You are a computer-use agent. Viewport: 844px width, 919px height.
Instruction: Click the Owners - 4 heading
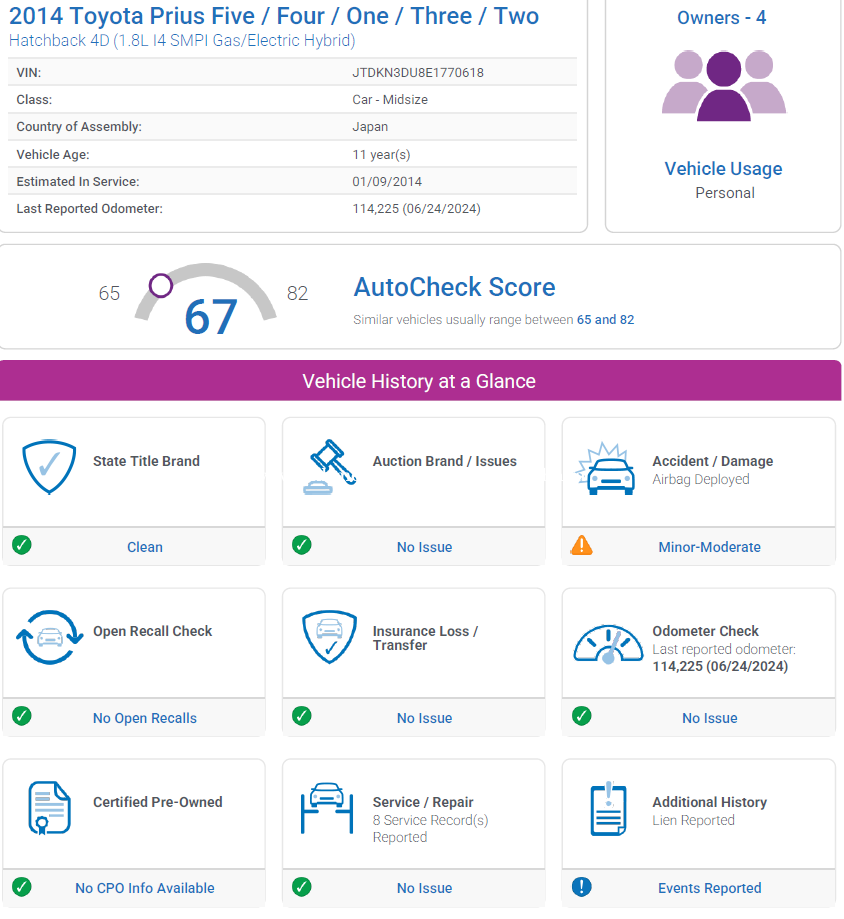coord(722,18)
